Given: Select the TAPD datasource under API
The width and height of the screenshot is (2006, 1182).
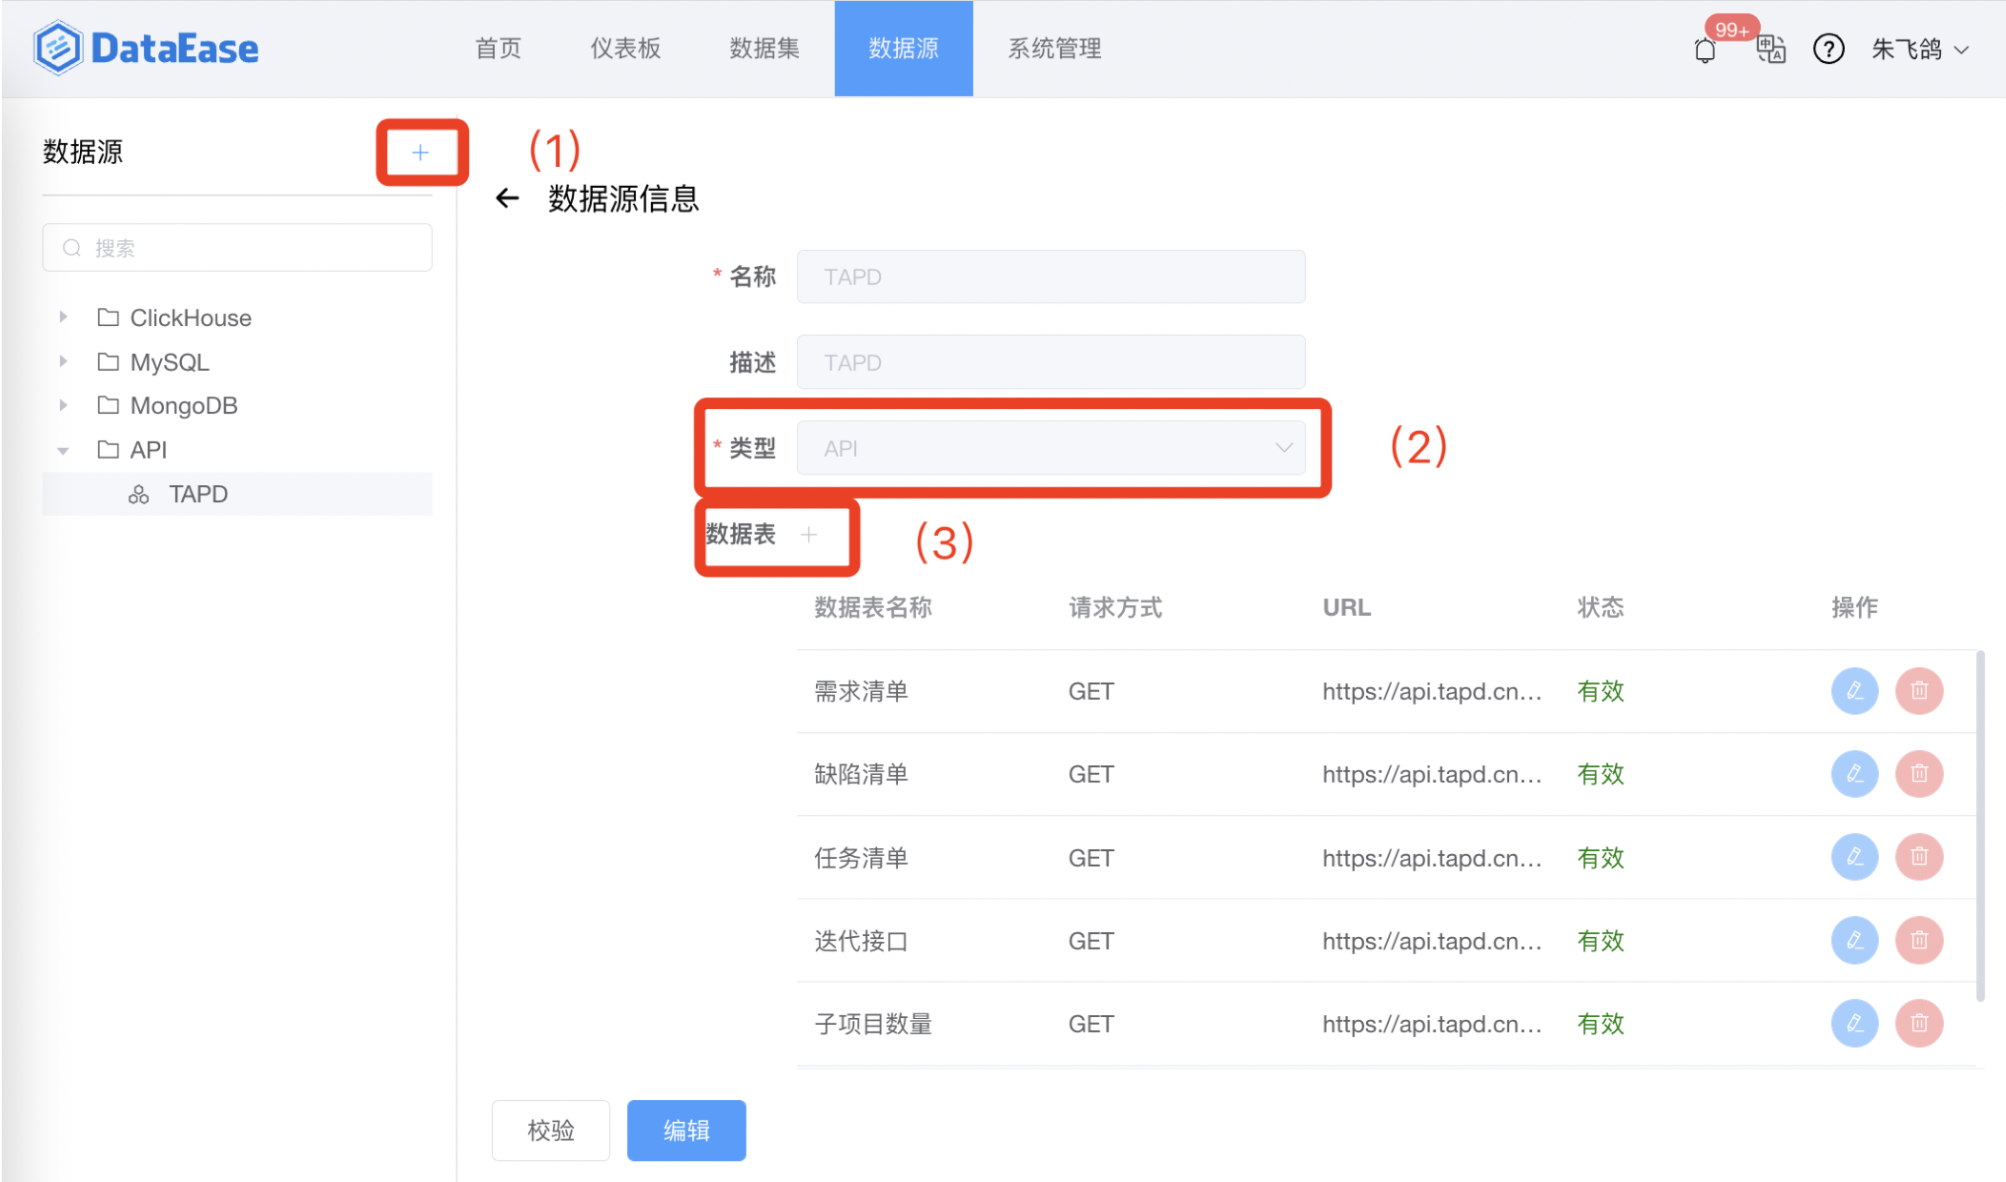Looking at the screenshot, I should click(x=197, y=493).
